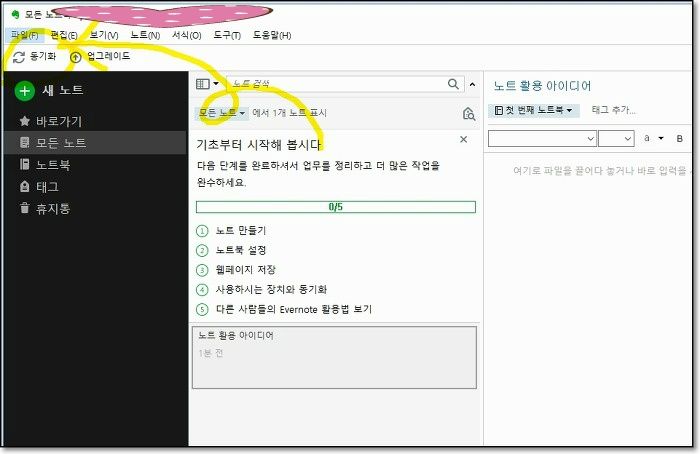This screenshot has height=454, width=700.
Task: Click the step 2 circle for 노트북 설정
Action: (202, 250)
